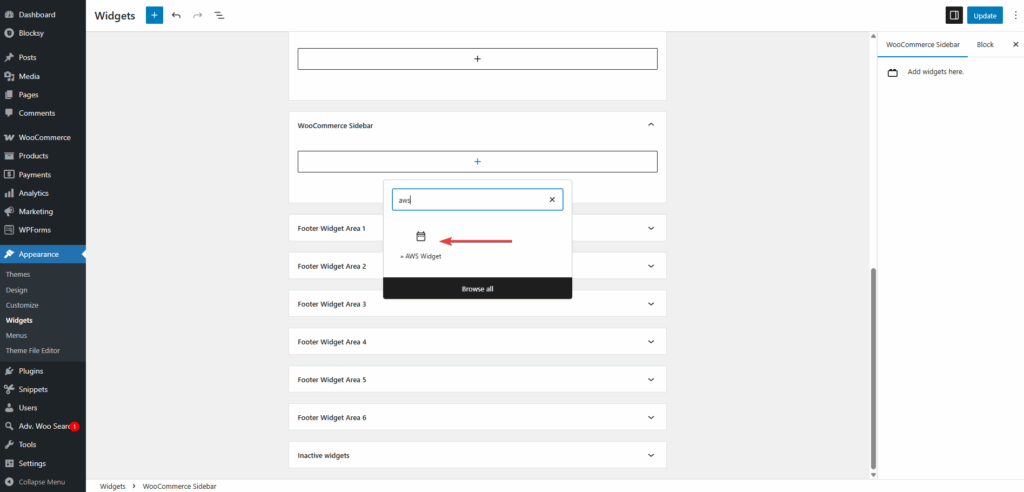Viewport: 1024px width, 492px height.
Task: Open the Customize submenu item
Action: 22,305
